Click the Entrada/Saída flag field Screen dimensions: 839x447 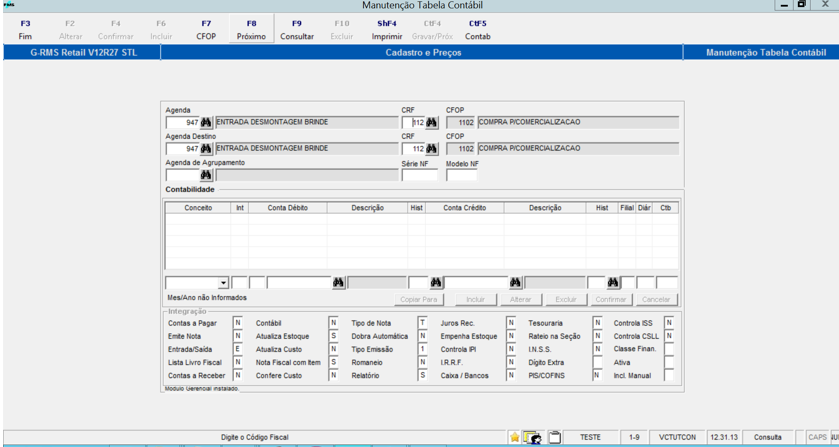pyautogui.click(x=238, y=349)
